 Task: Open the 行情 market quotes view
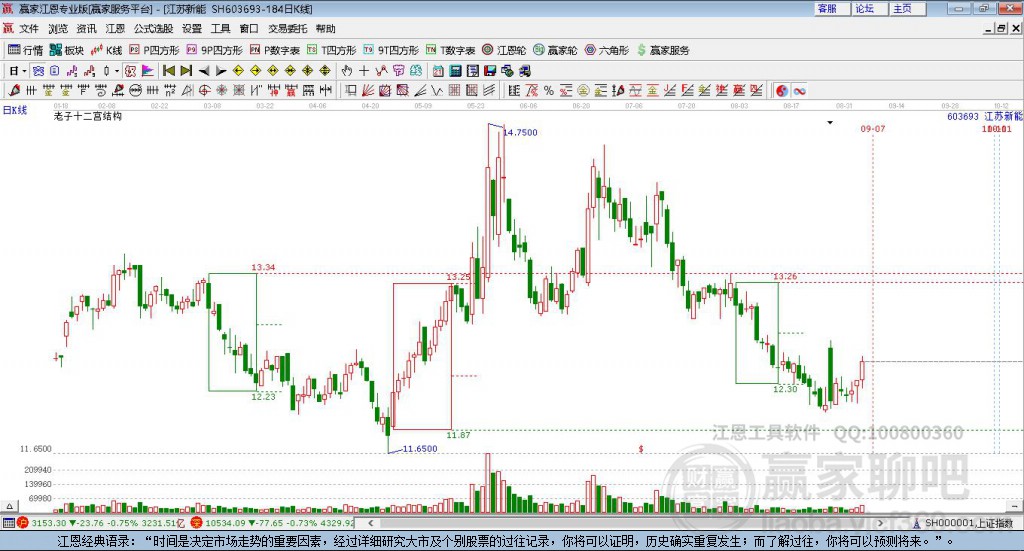pyautogui.click(x=25, y=50)
